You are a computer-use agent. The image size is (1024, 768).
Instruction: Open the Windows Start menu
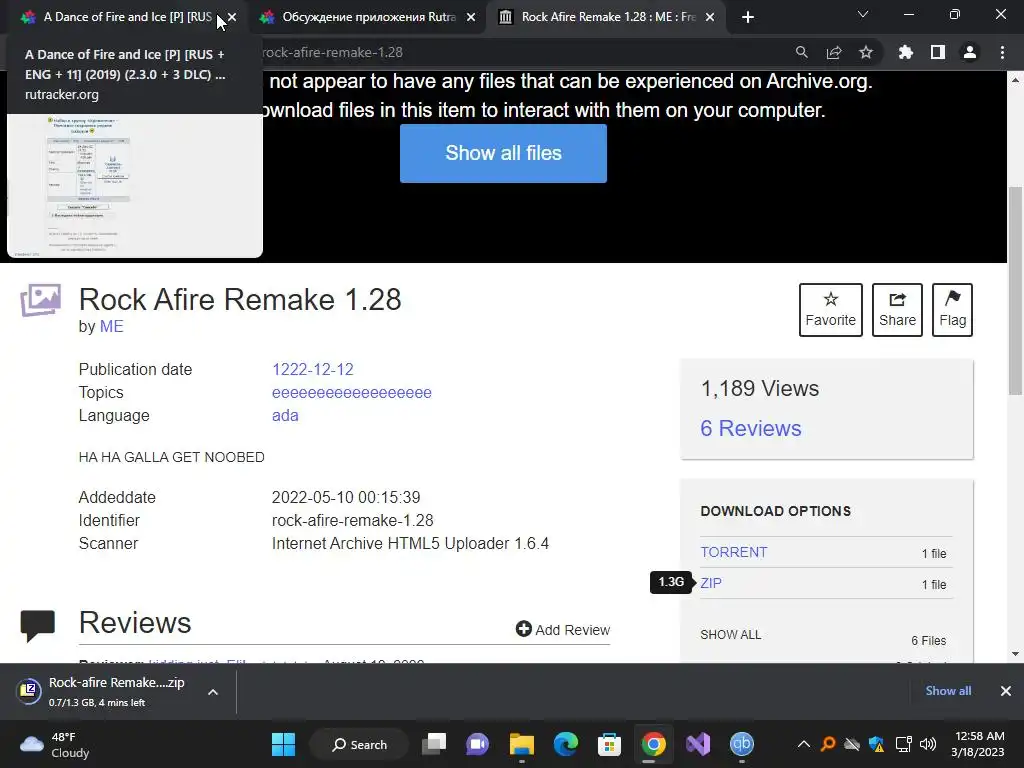pos(283,744)
